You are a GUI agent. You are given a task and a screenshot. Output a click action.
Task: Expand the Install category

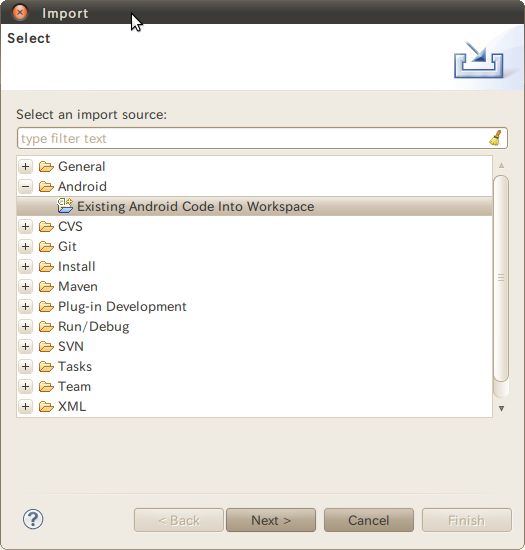(x=25, y=266)
